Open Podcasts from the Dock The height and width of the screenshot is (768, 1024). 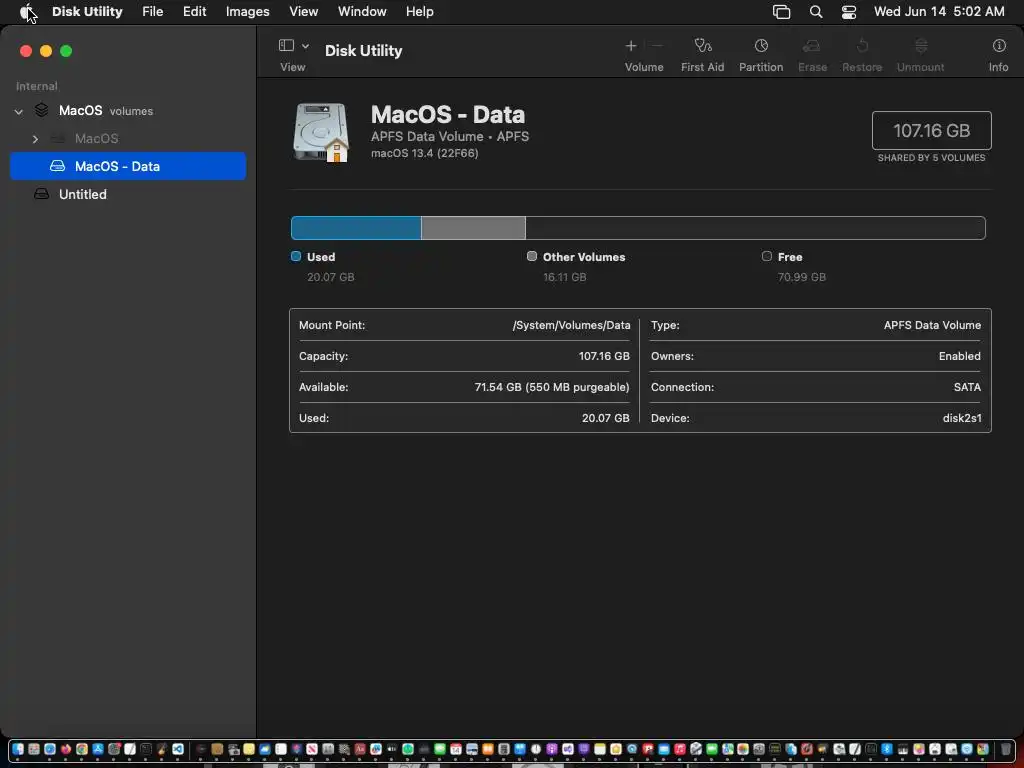coord(551,749)
